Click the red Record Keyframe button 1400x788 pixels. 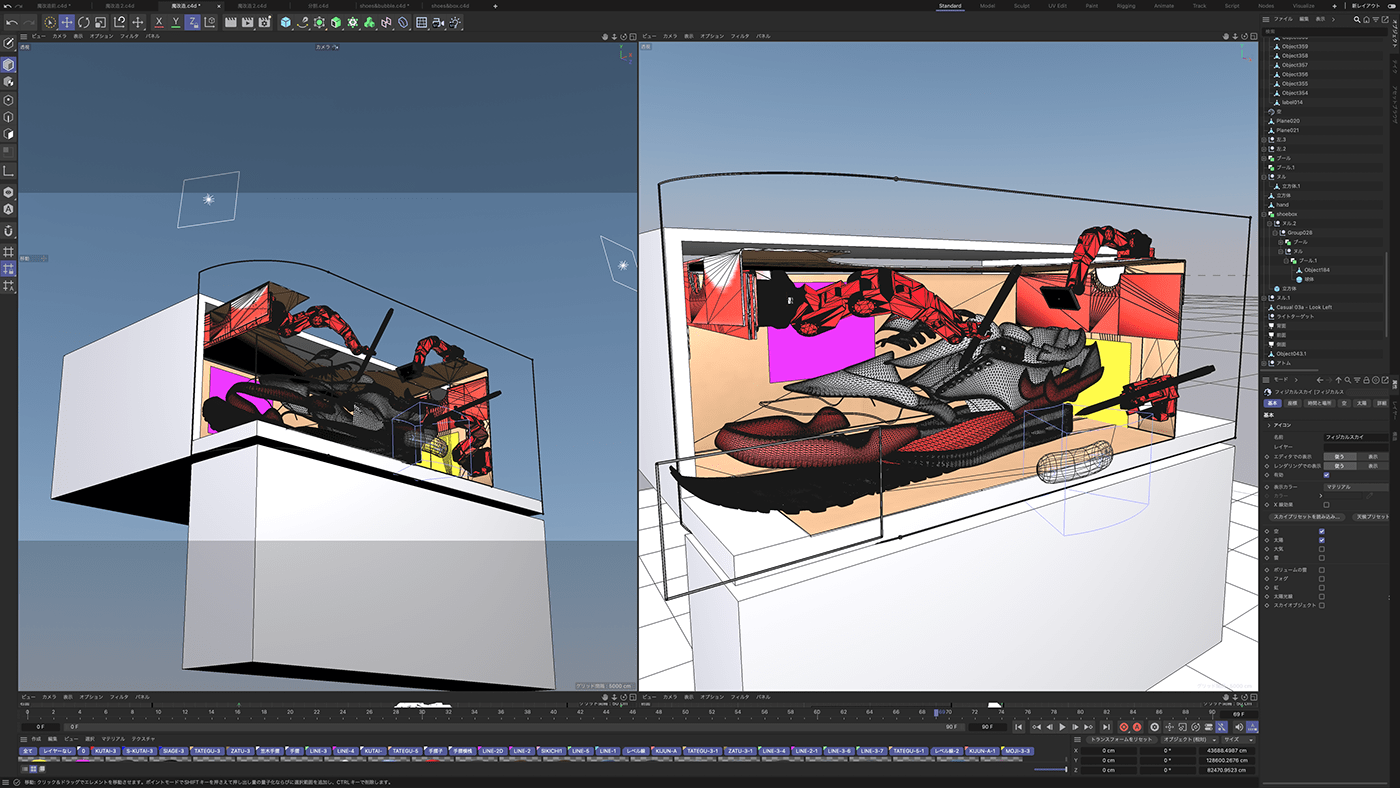1124,727
